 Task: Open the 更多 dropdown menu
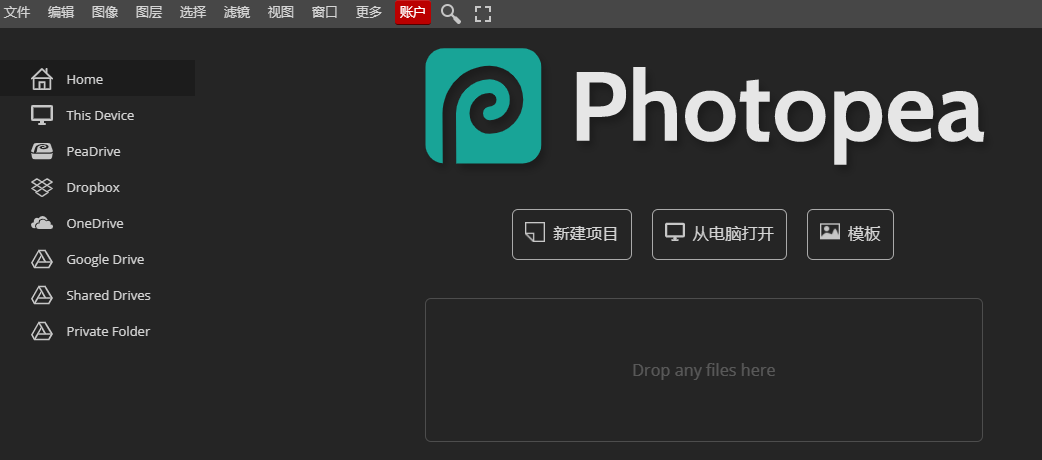369,12
